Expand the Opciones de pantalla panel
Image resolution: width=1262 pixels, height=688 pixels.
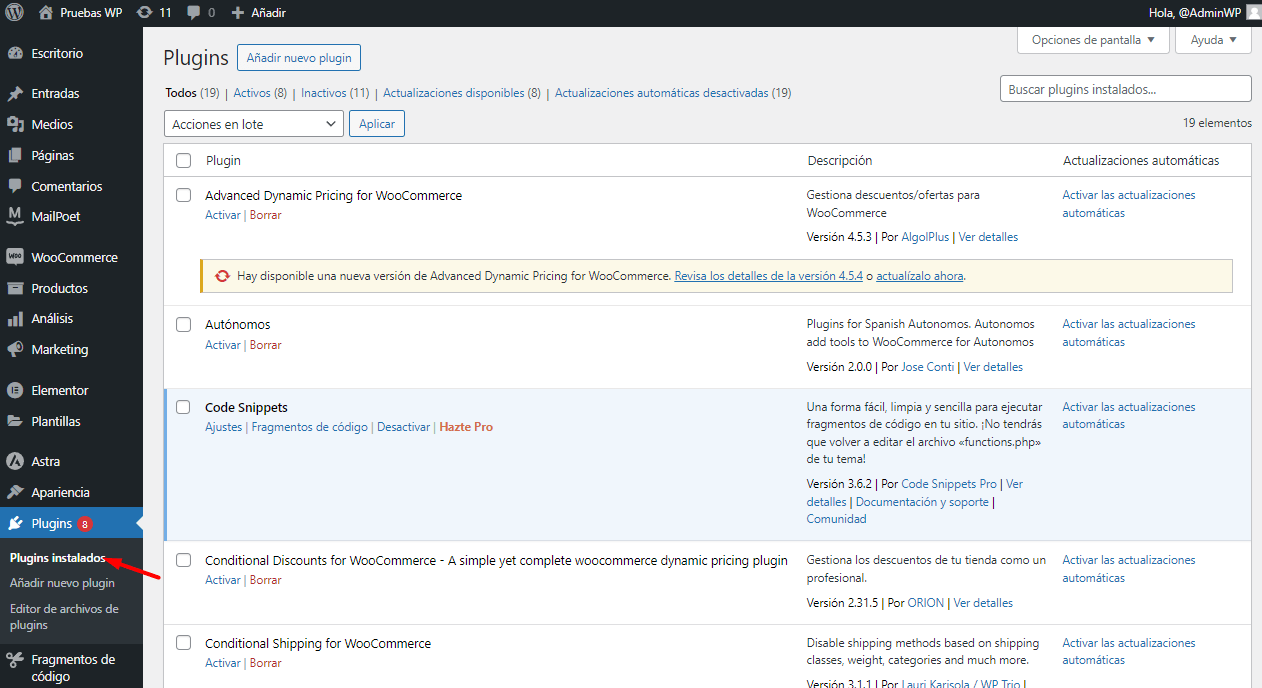1093,40
